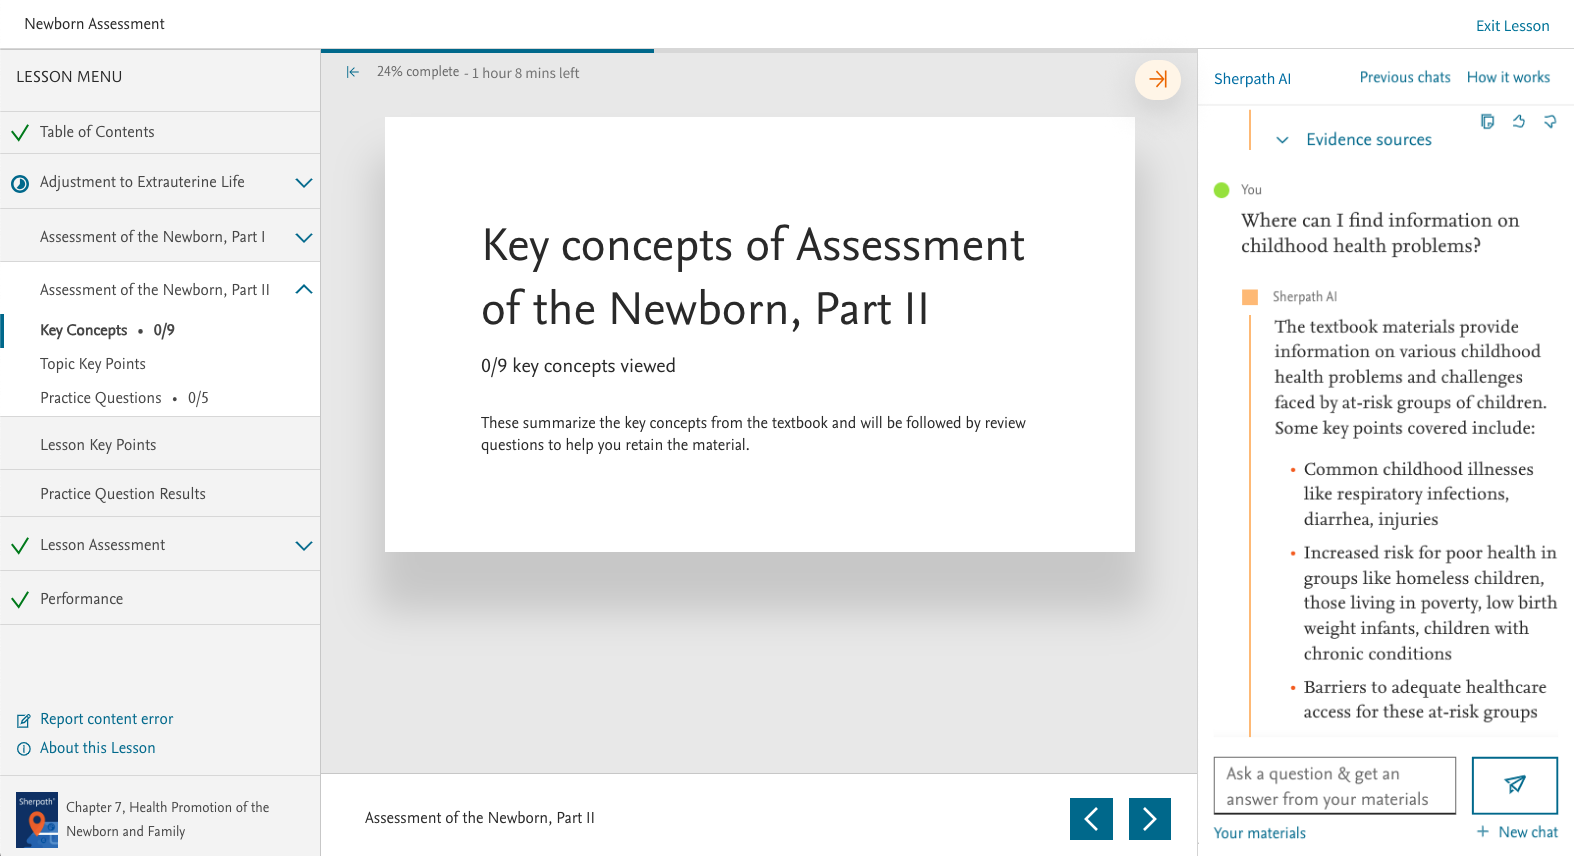Go to previous page arrow button

click(x=1091, y=819)
